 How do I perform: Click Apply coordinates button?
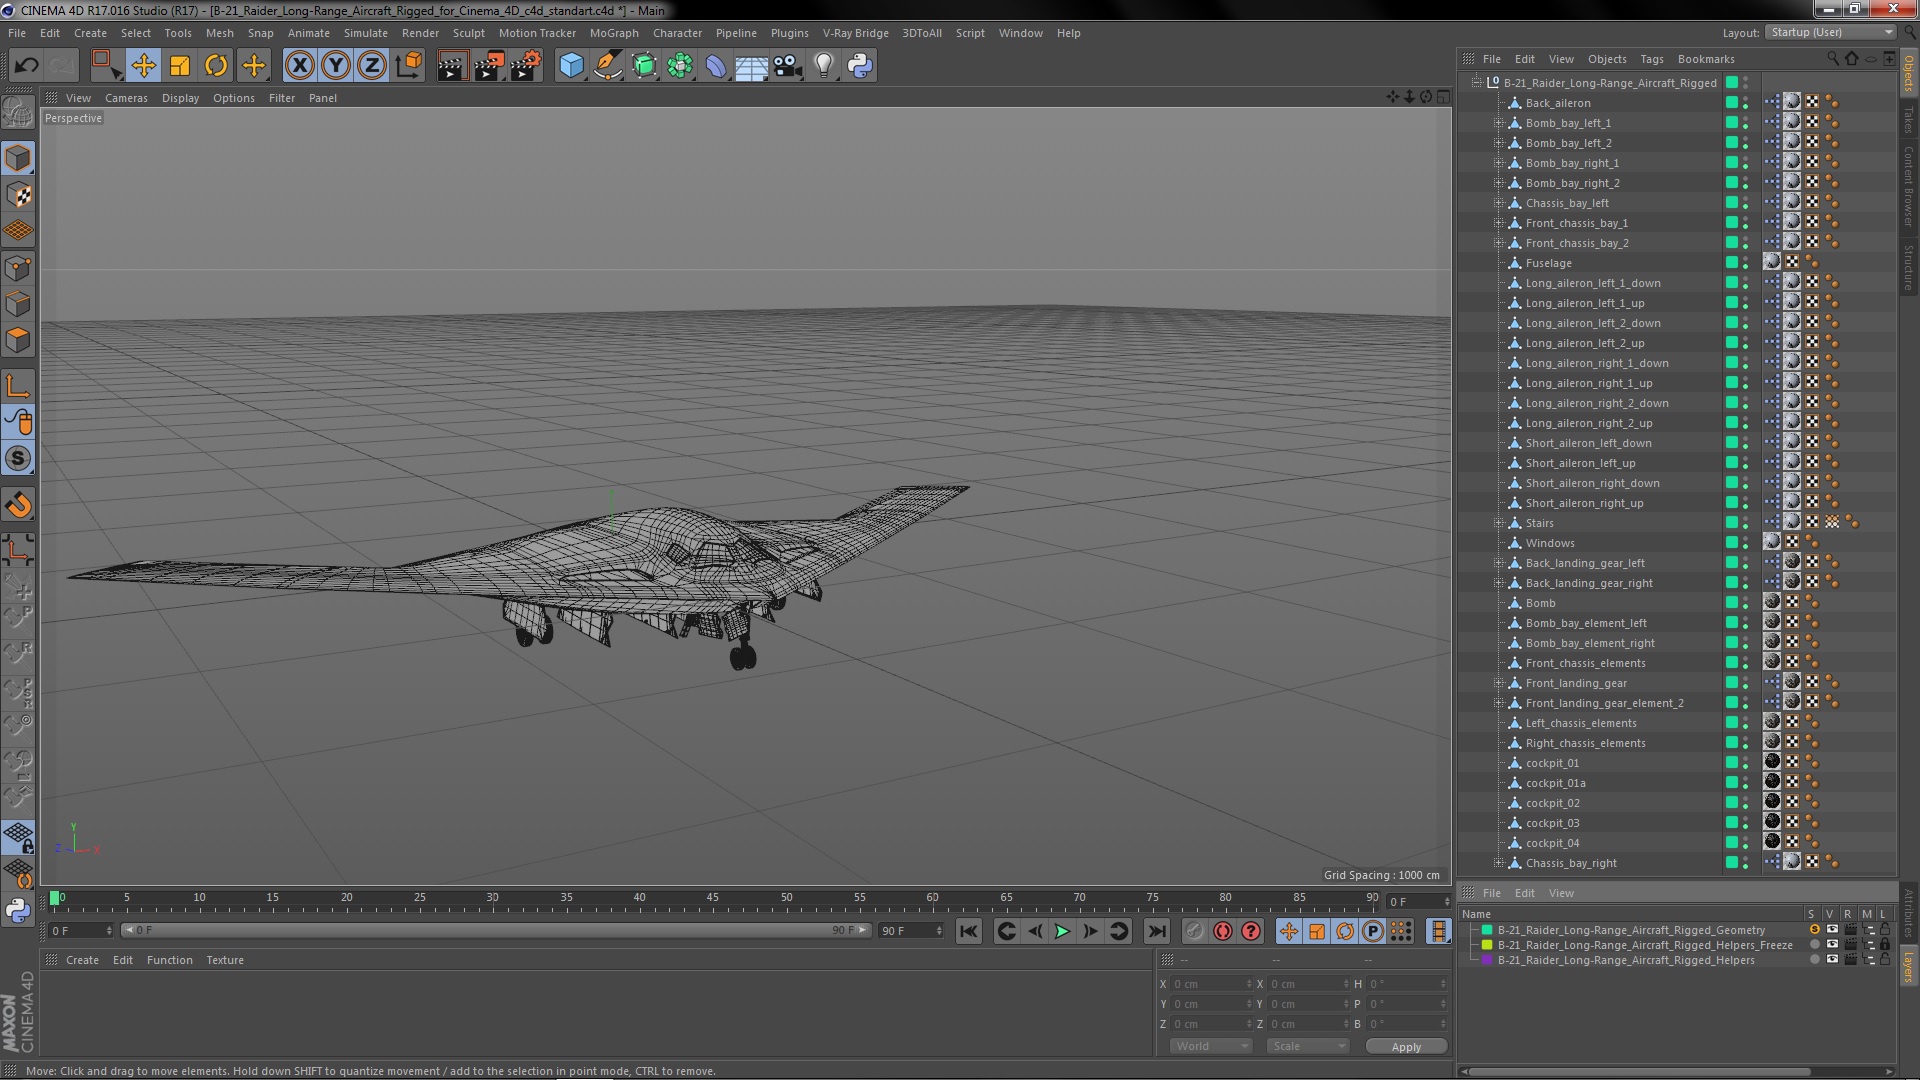coord(1406,1046)
